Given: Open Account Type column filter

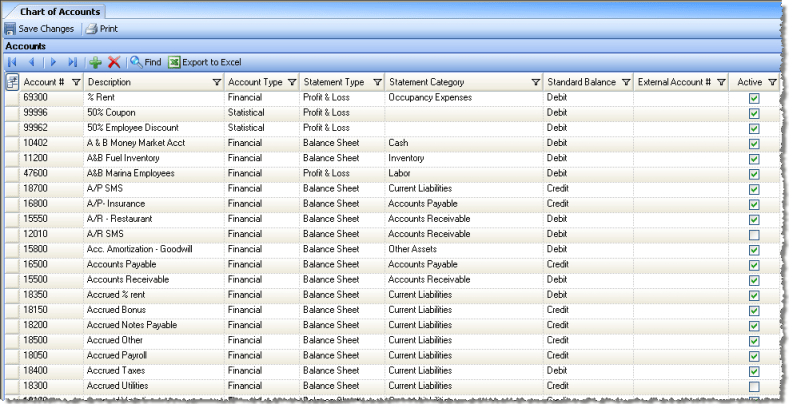Looking at the screenshot, I should pos(292,82).
